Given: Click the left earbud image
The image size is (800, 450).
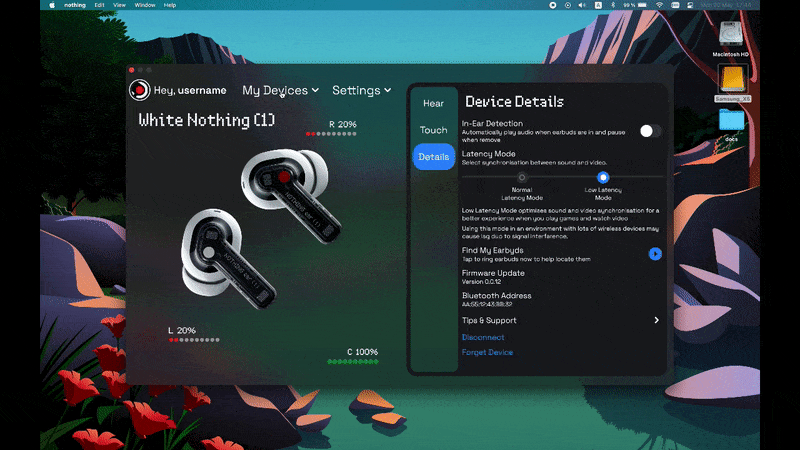Looking at the screenshot, I should pyautogui.click(x=227, y=257).
